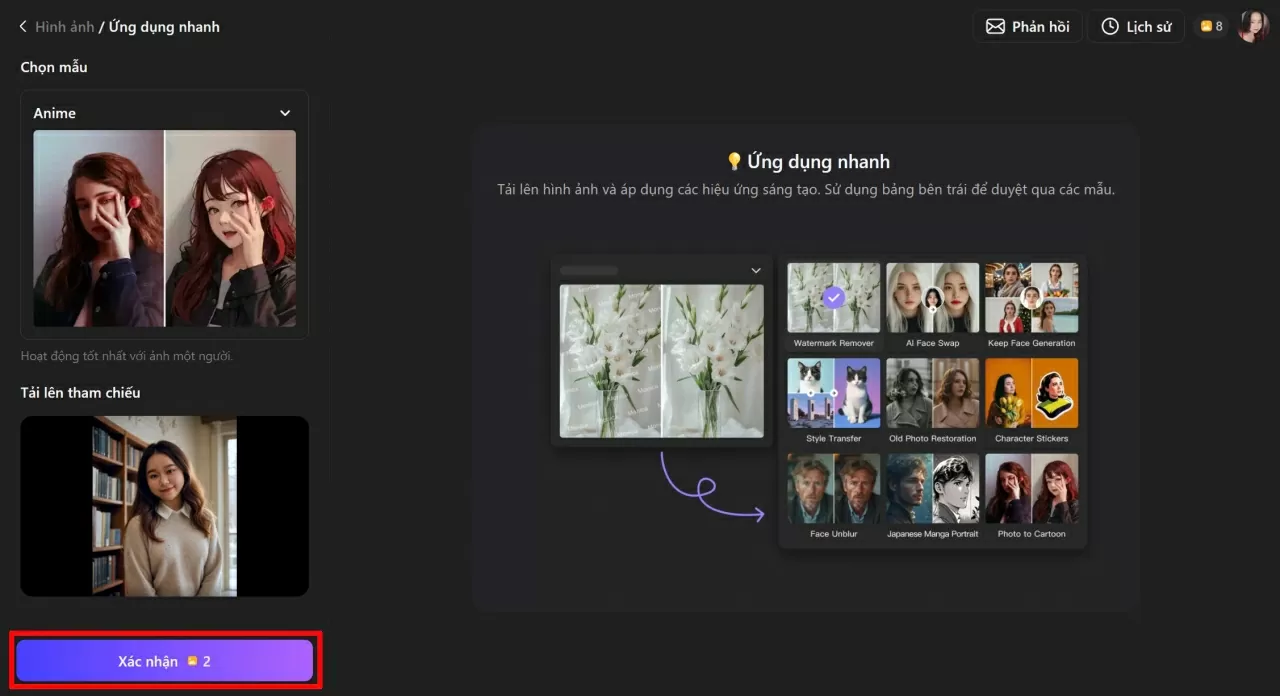Click the chevron arrow next to Anime
This screenshot has height=696, width=1280.
[285, 113]
